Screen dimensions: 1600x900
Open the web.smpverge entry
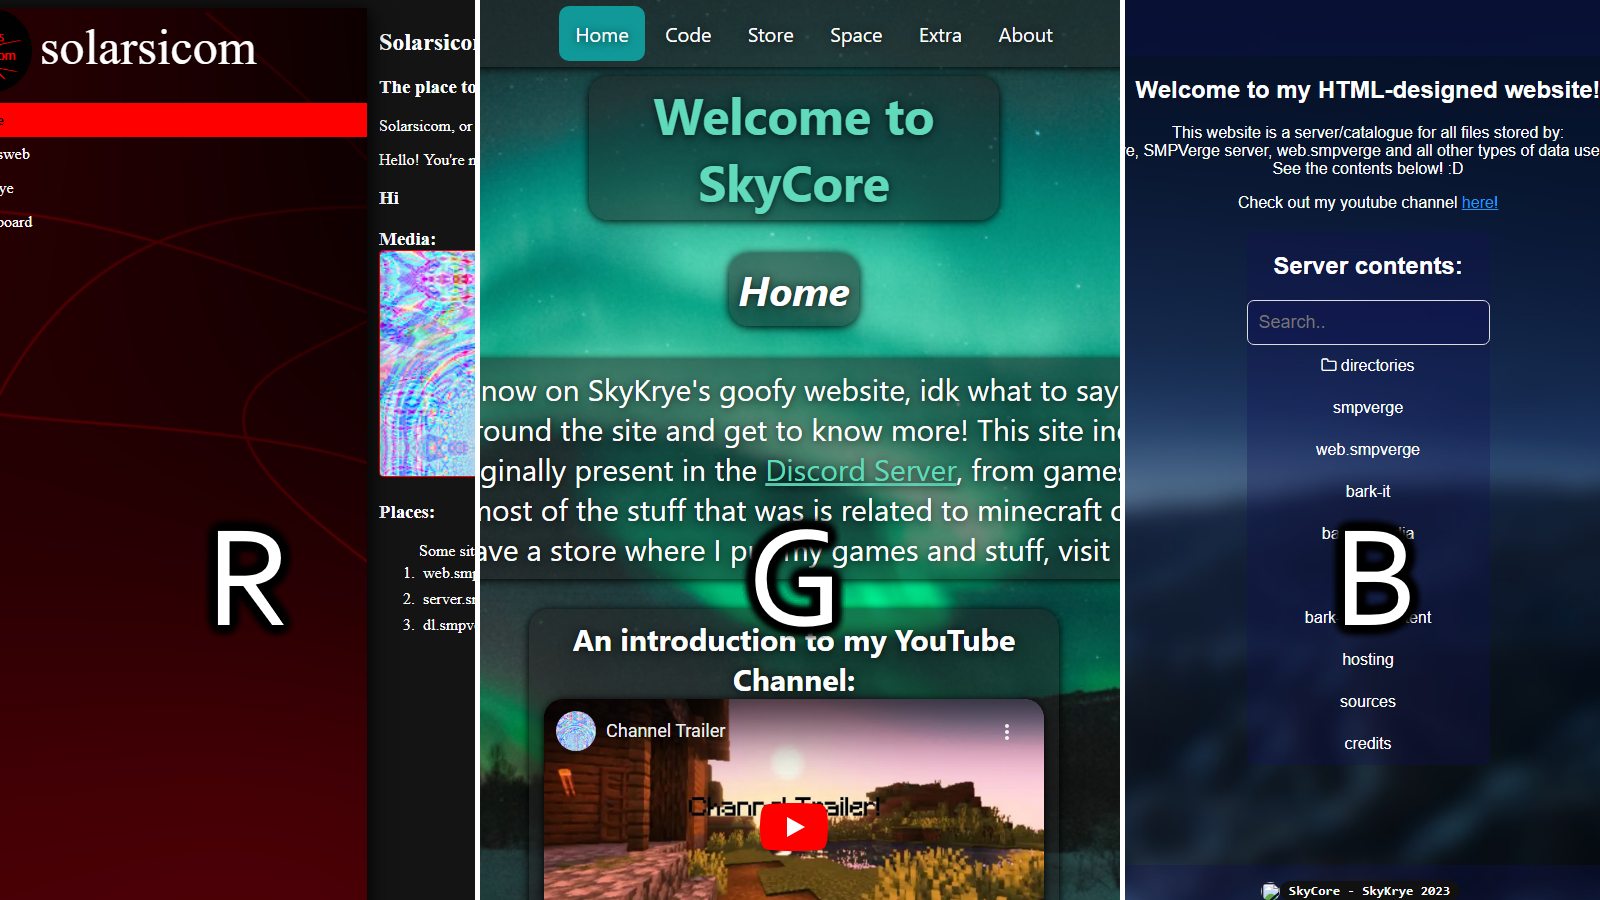pyautogui.click(x=1368, y=449)
